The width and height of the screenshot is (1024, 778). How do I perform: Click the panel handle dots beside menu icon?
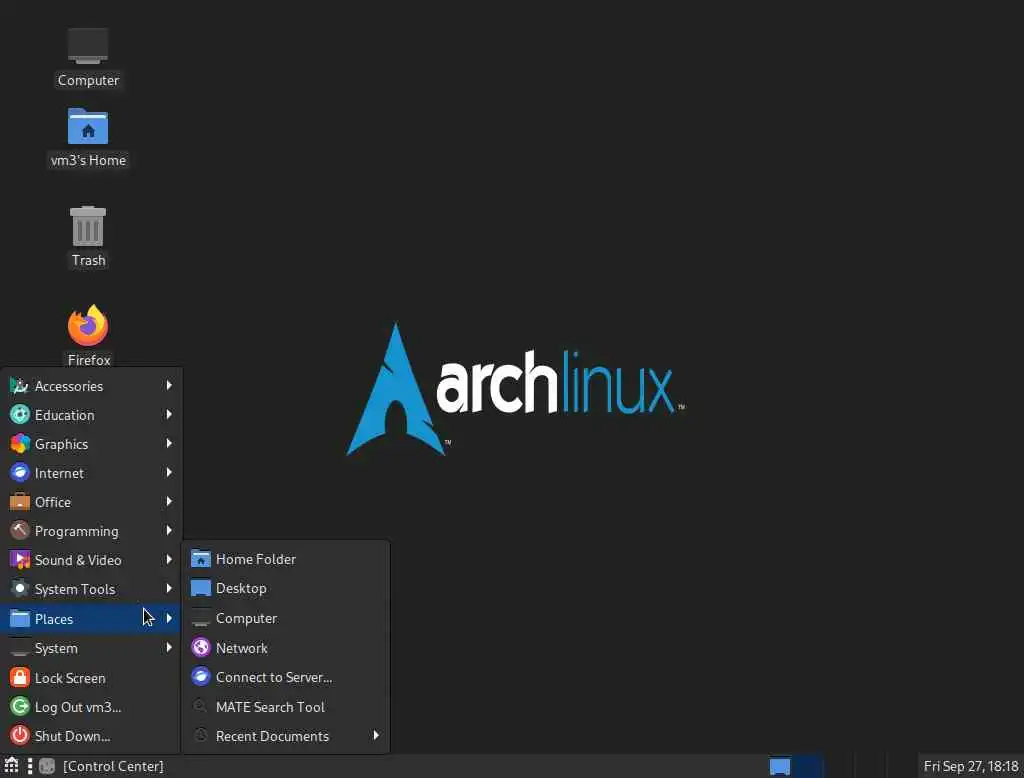[29, 766]
